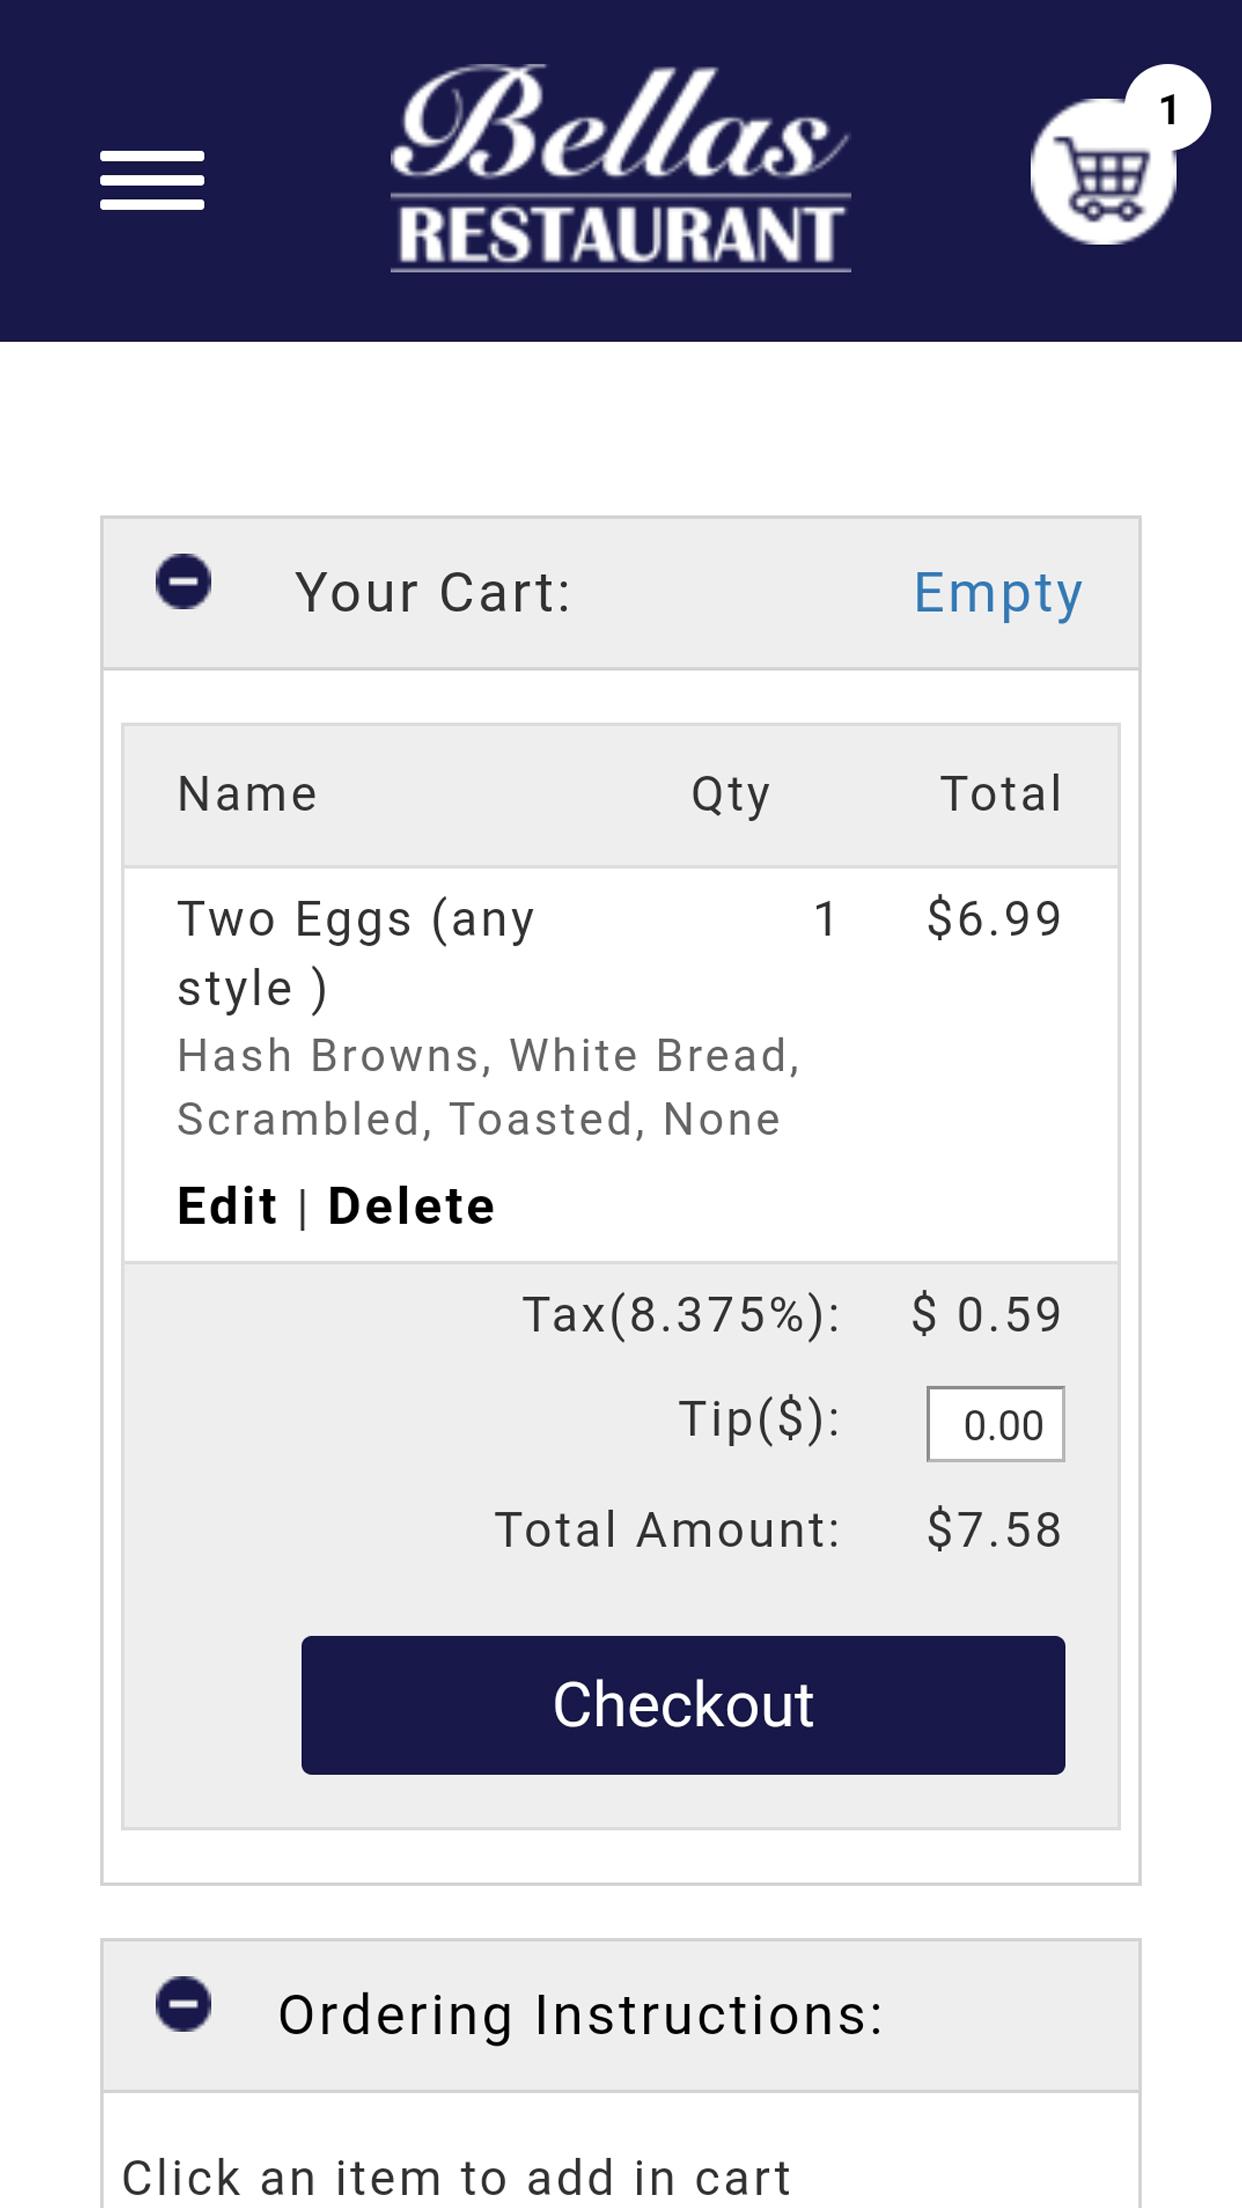This screenshot has width=1242, height=2208.
Task: Click the Name column header
Action: tap(247, 794)
